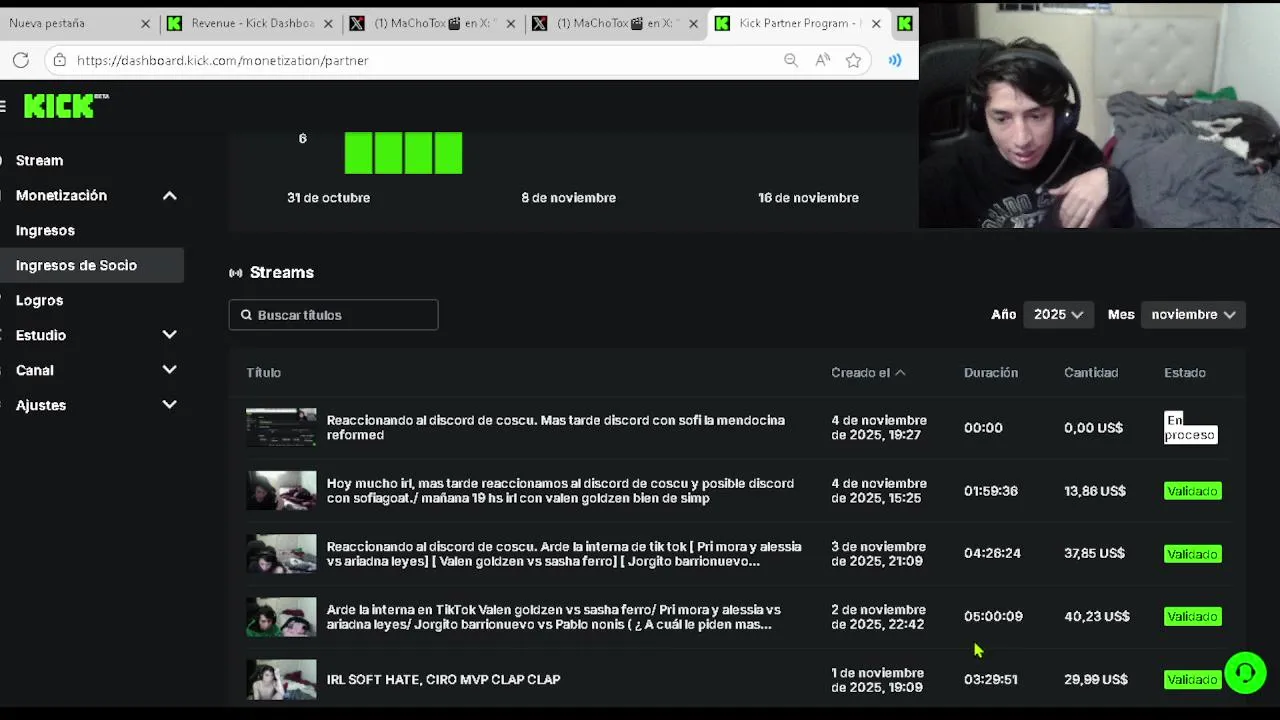Click the 05:00:09 duration cell

(x=993, y=616)
